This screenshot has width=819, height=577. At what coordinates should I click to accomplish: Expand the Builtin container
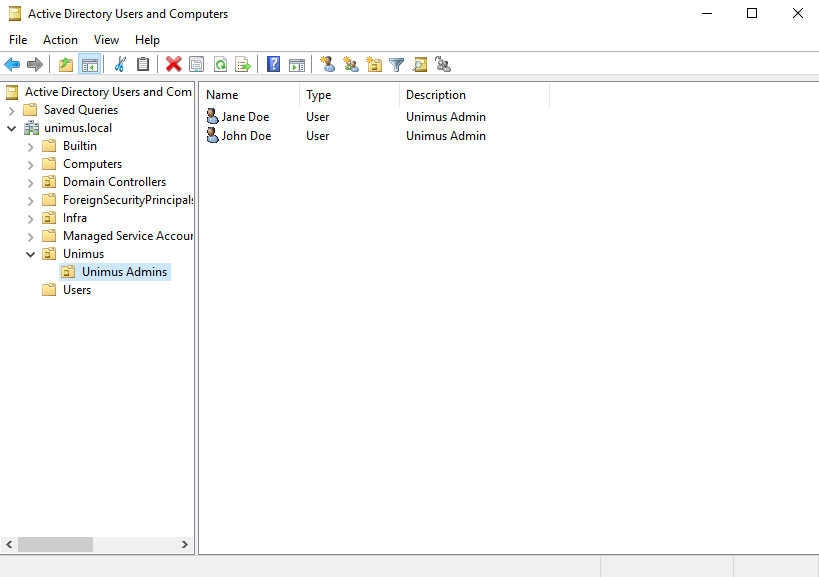29,145
